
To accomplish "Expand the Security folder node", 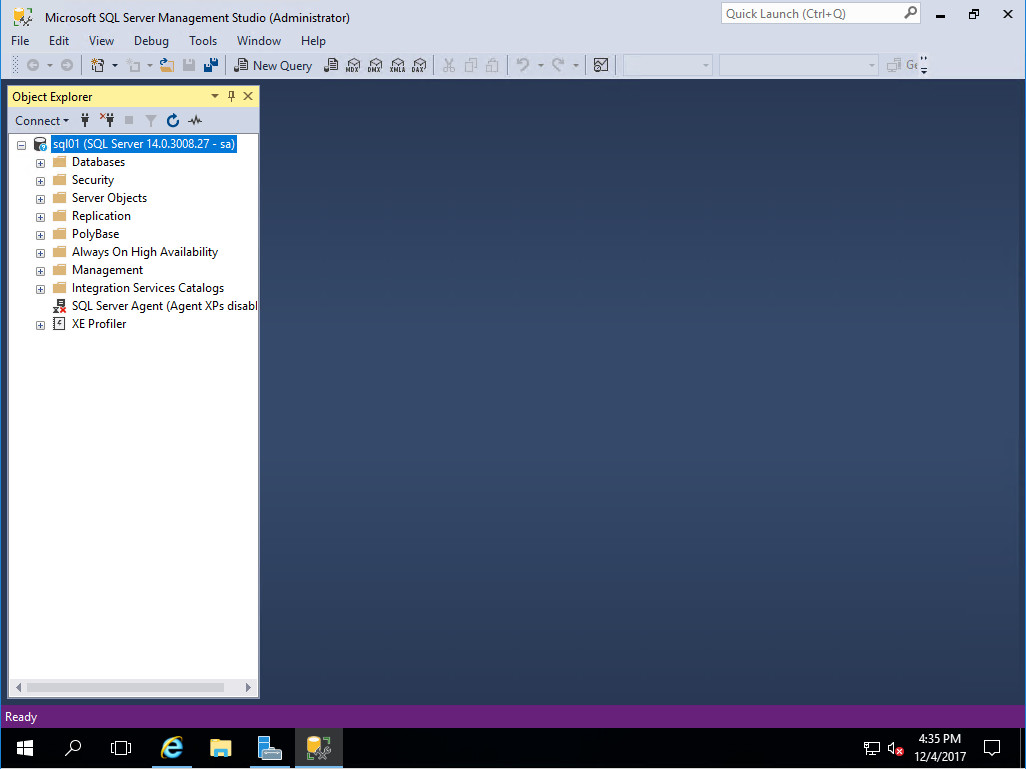I will 40,180.
